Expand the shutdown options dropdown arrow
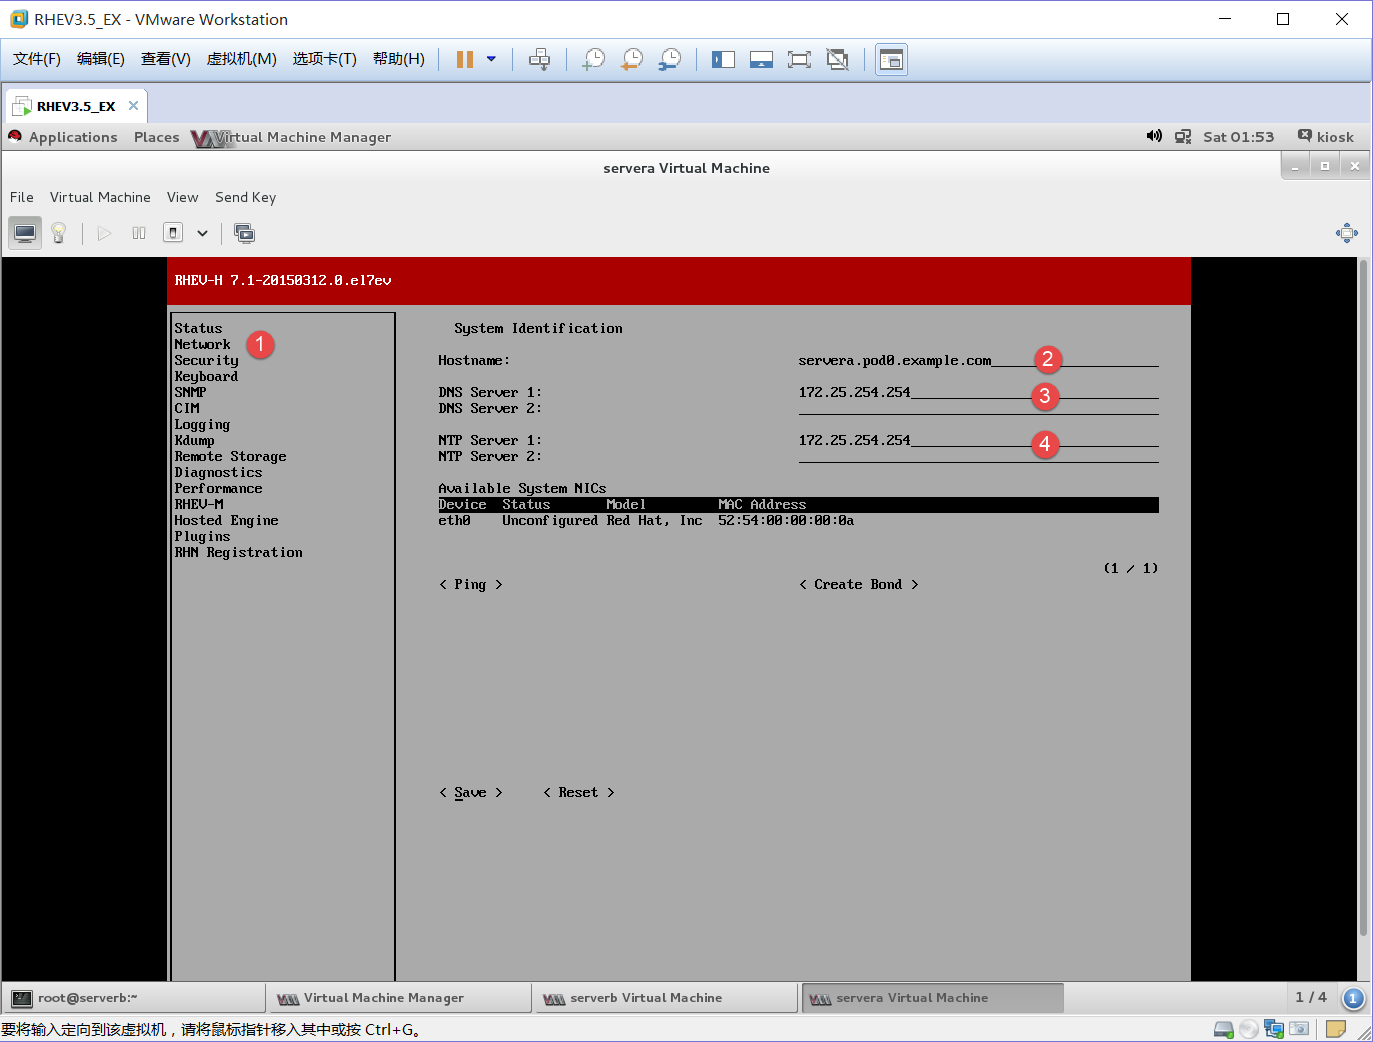Viewport: 1373px width, 1042px height. pos(202,233)
